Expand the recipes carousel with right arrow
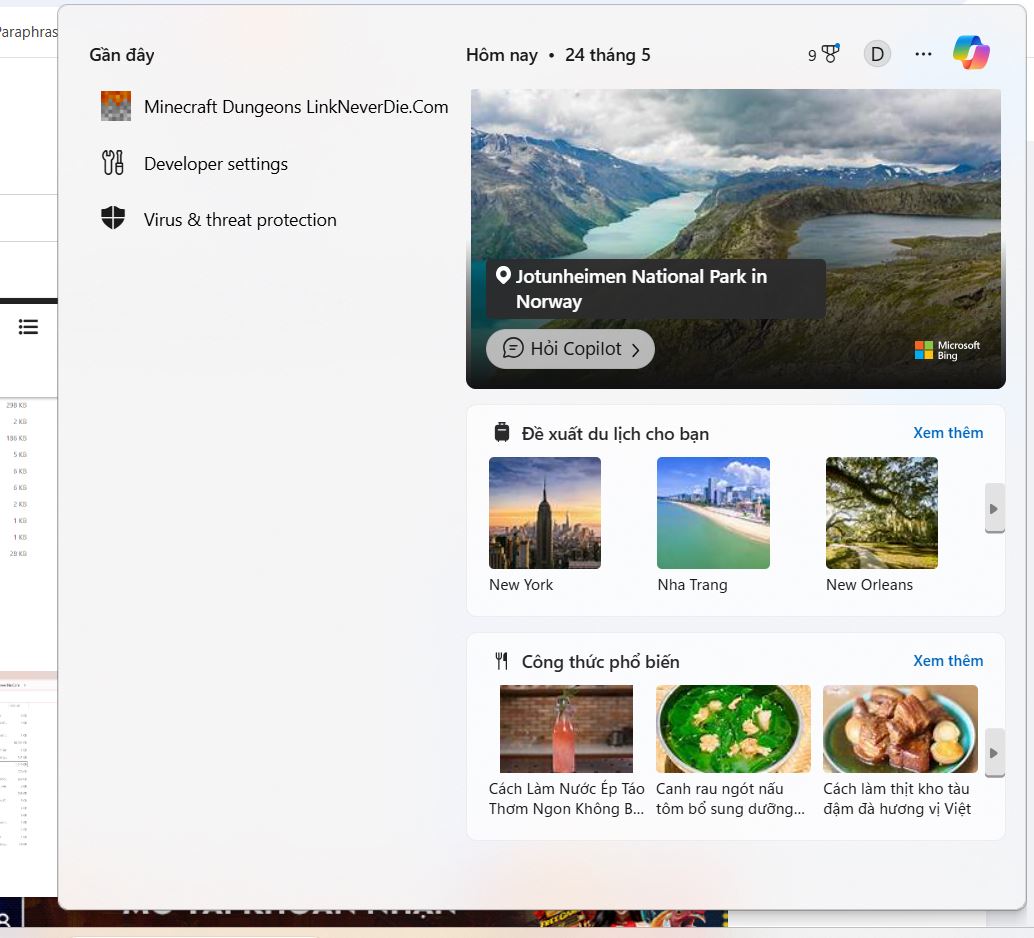Image resolution: width=1034 pixels, height=938 pixels. point(994,753)
